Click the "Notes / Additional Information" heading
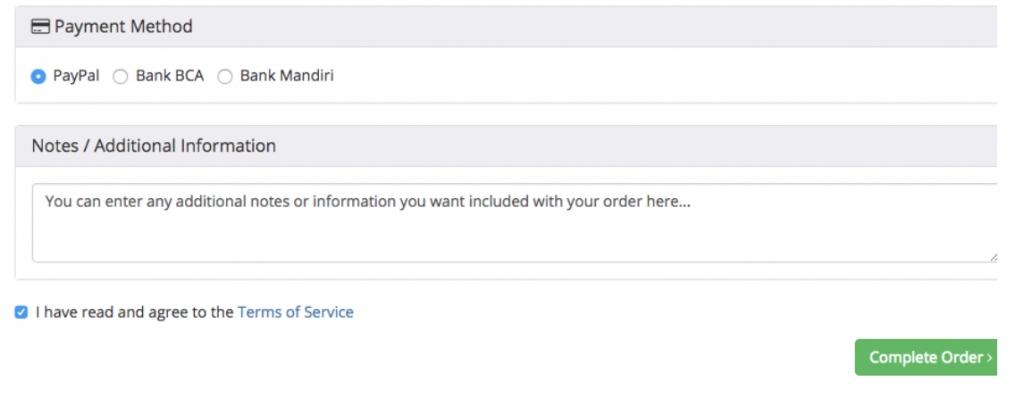1024x407 pixels. pyautogui.click(x=154, y=146)
